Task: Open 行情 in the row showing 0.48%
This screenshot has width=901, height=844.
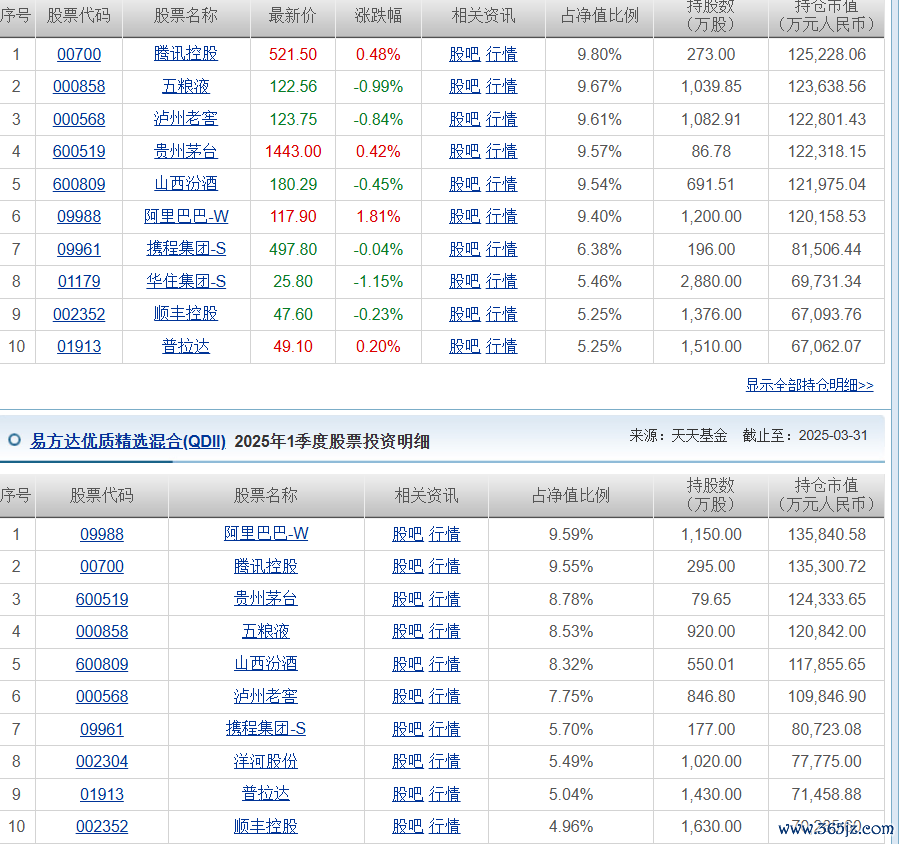Action: click(x=502, y=54)
